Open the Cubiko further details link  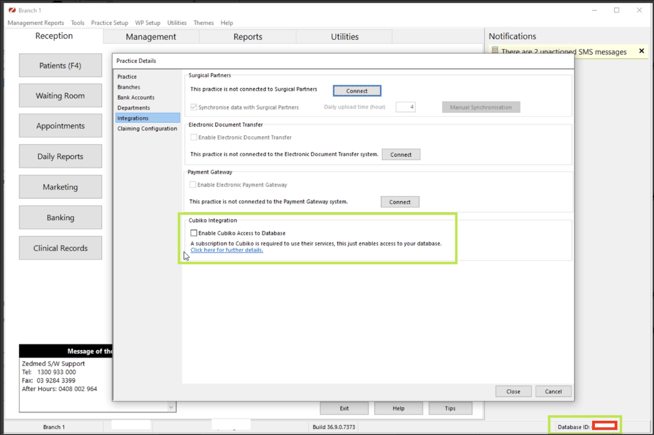coord(226,250)
